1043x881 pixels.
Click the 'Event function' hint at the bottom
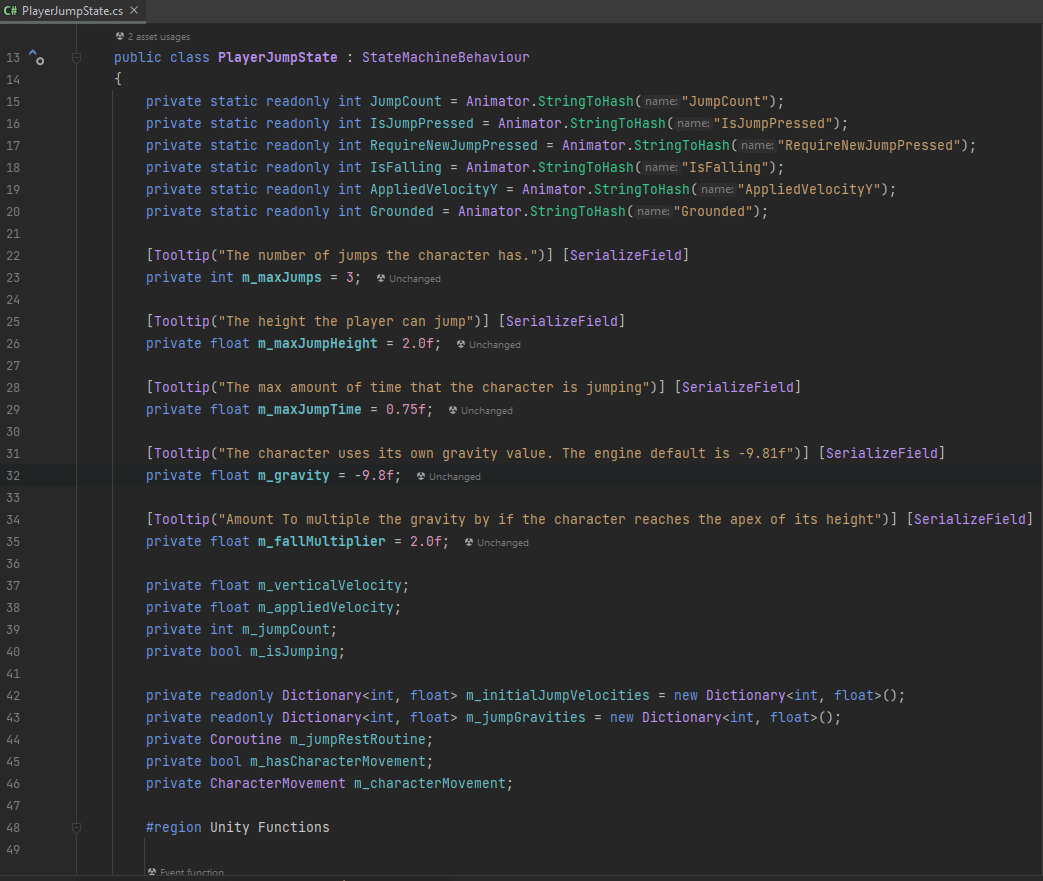(x=192, y=872)
